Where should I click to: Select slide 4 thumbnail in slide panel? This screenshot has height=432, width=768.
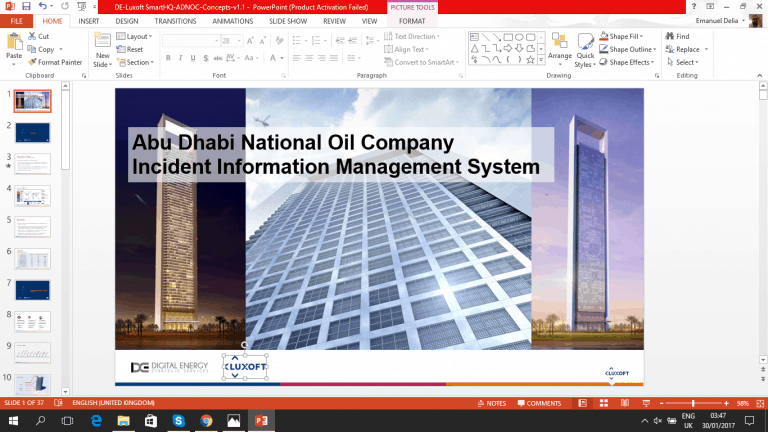pos(32,195)
